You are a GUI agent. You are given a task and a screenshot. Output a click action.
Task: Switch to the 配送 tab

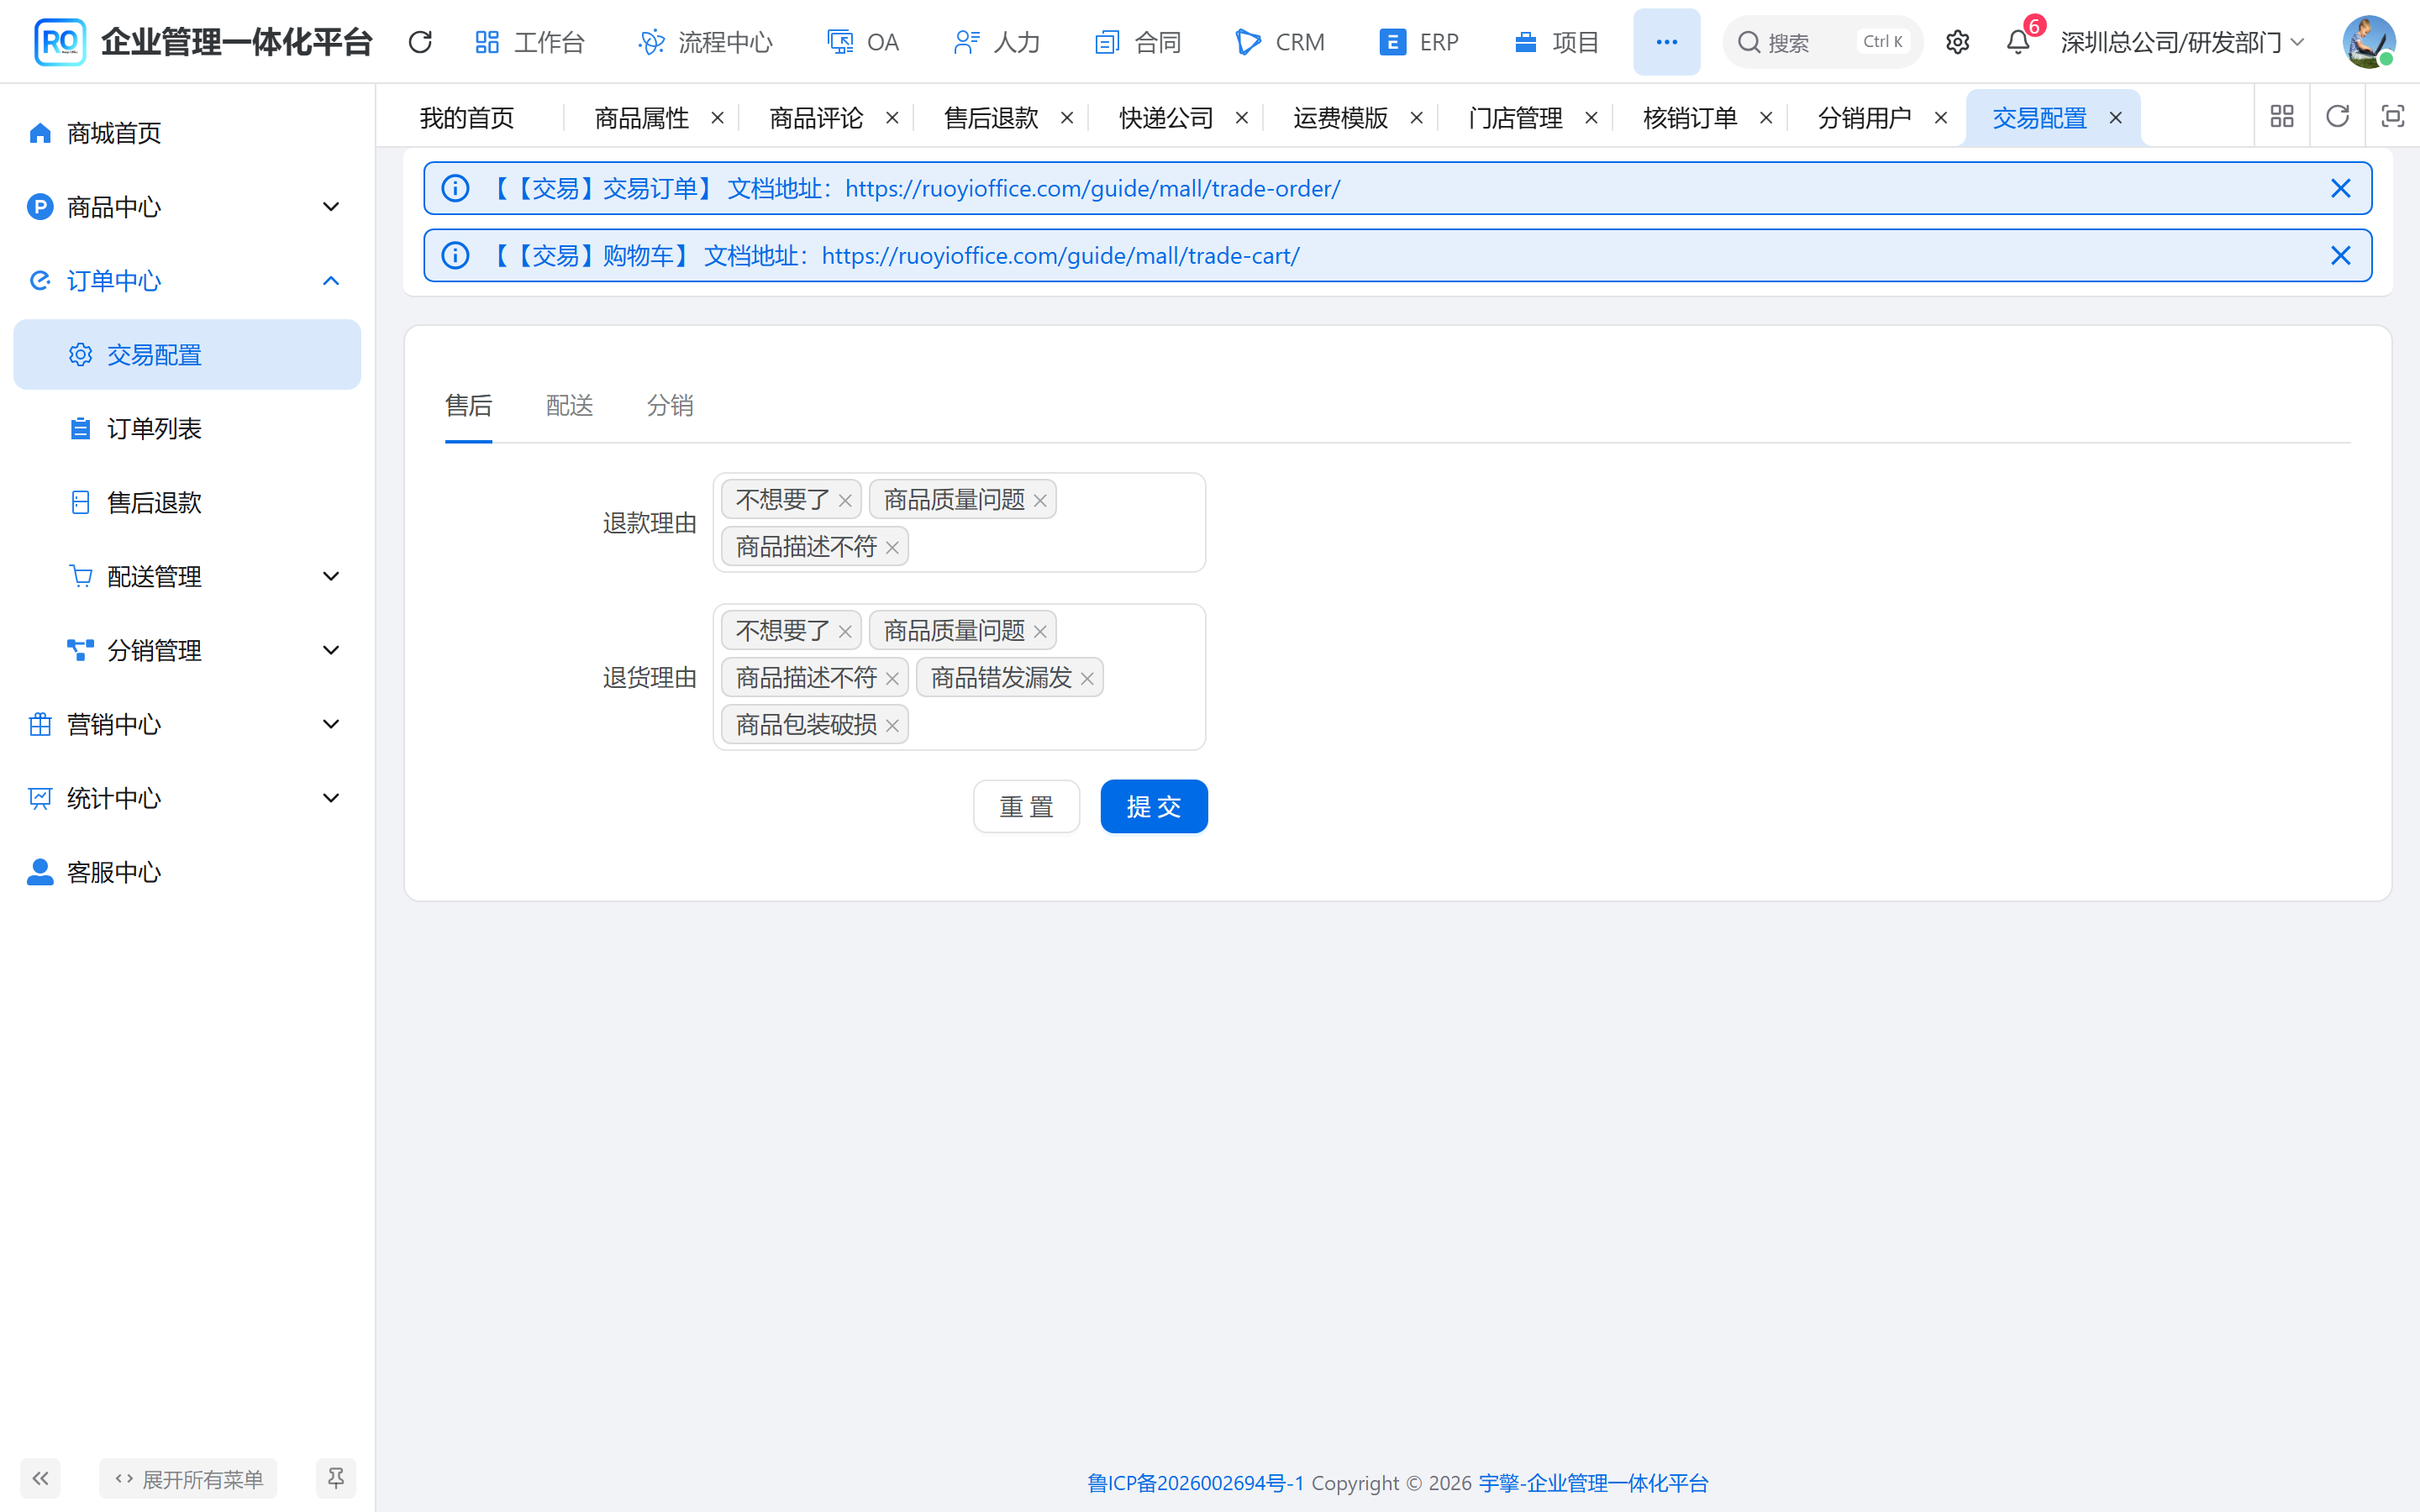pyautogui.click(x=569, y=405)
